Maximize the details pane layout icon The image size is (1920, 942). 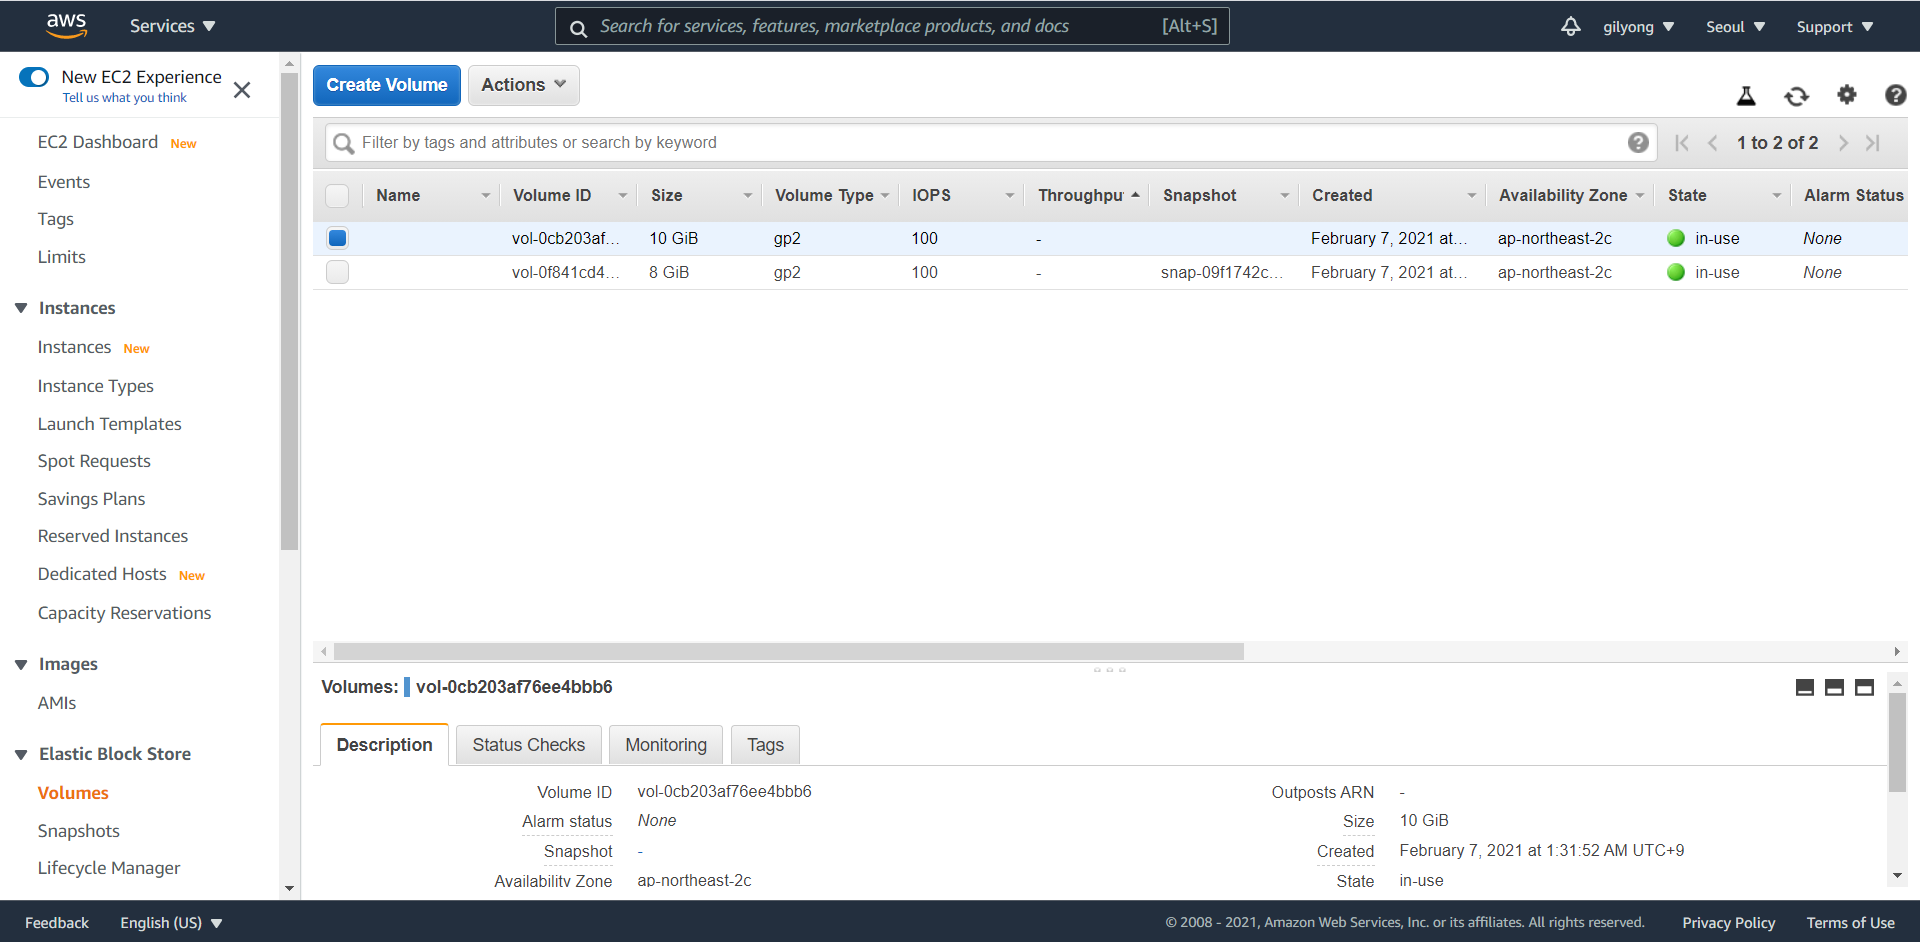[1864, 687]
